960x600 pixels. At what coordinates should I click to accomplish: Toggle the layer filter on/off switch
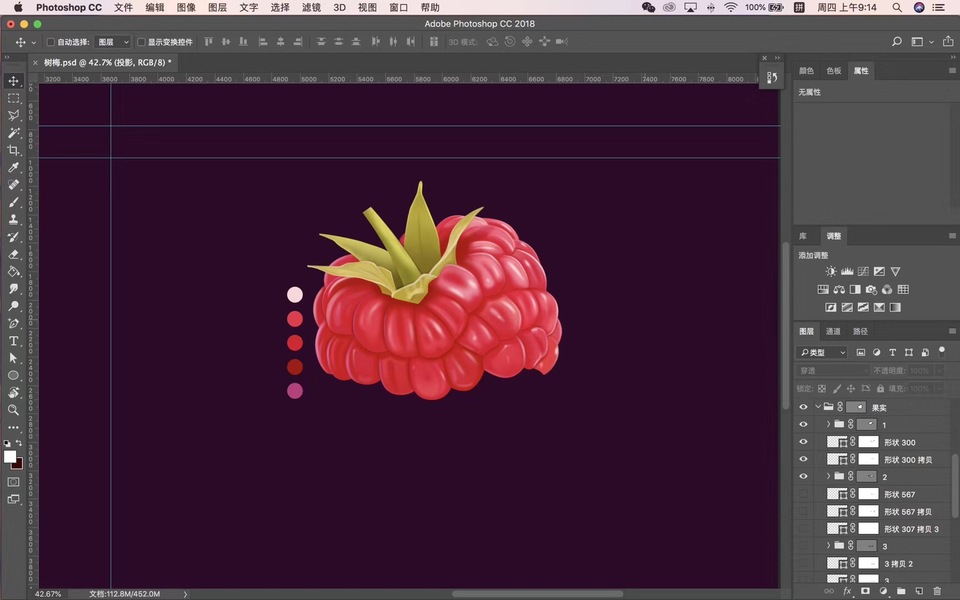click(942, 351)
